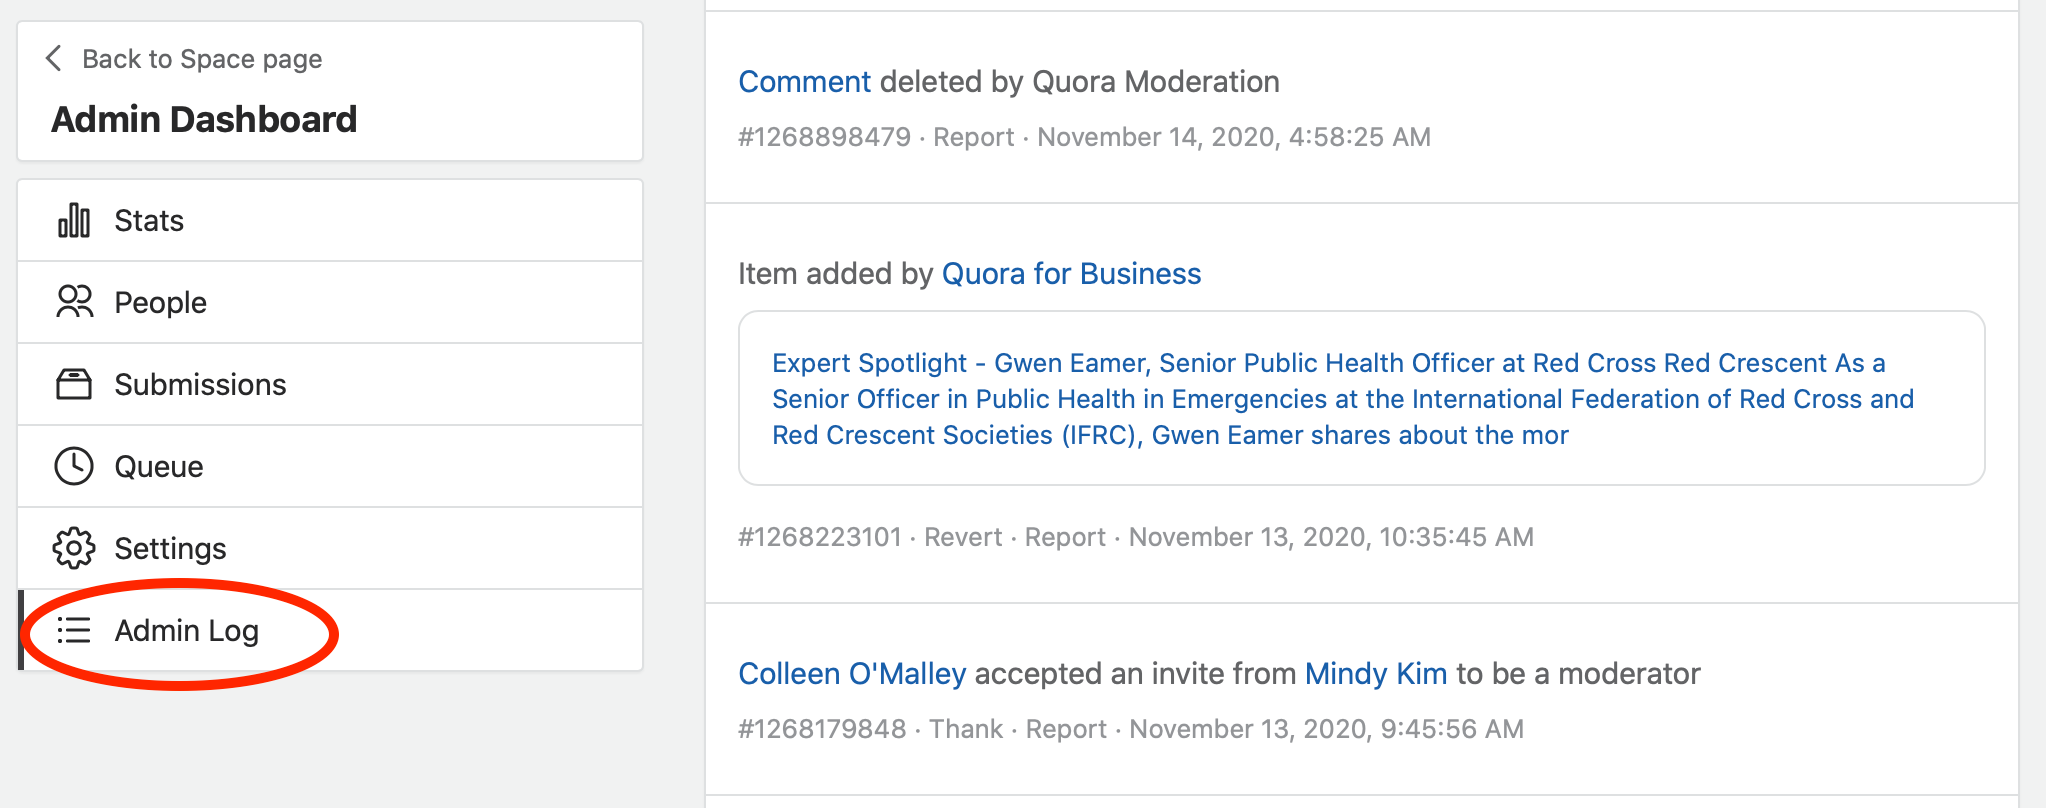Click the Admin Log list icon

point(74,630)
